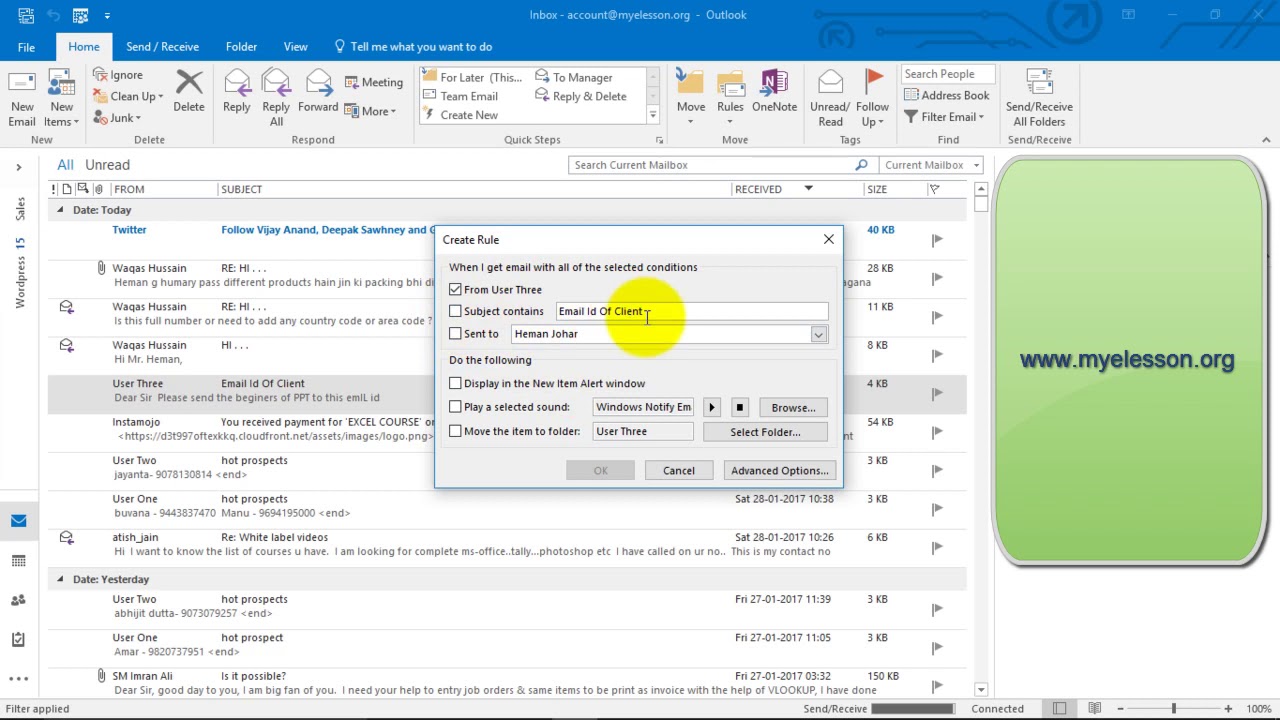
Task: Open the Clean Up dropdown
Action: coord(128,96)
